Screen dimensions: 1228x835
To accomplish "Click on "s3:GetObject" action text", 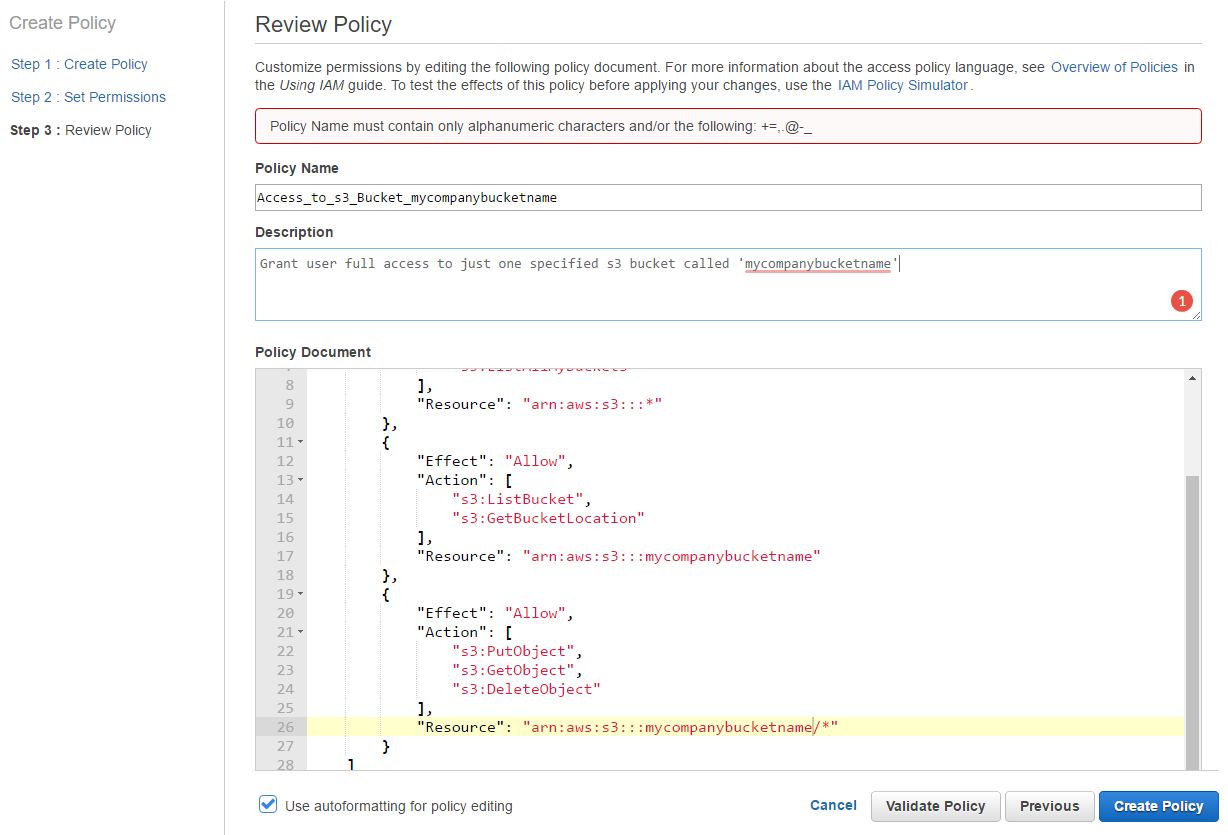I will (516, 670).
